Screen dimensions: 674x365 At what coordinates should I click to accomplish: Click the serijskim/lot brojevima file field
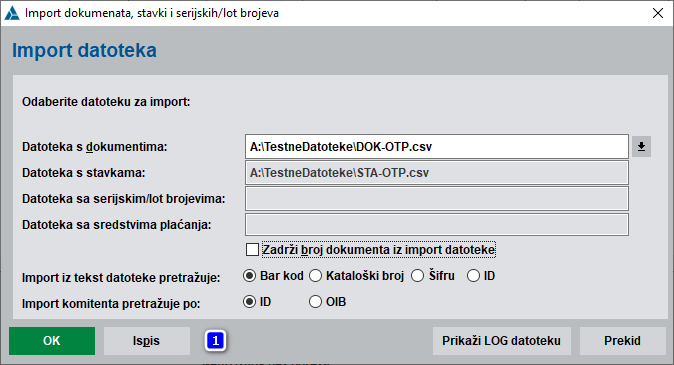pyautogui.click(x=437, y=199)
